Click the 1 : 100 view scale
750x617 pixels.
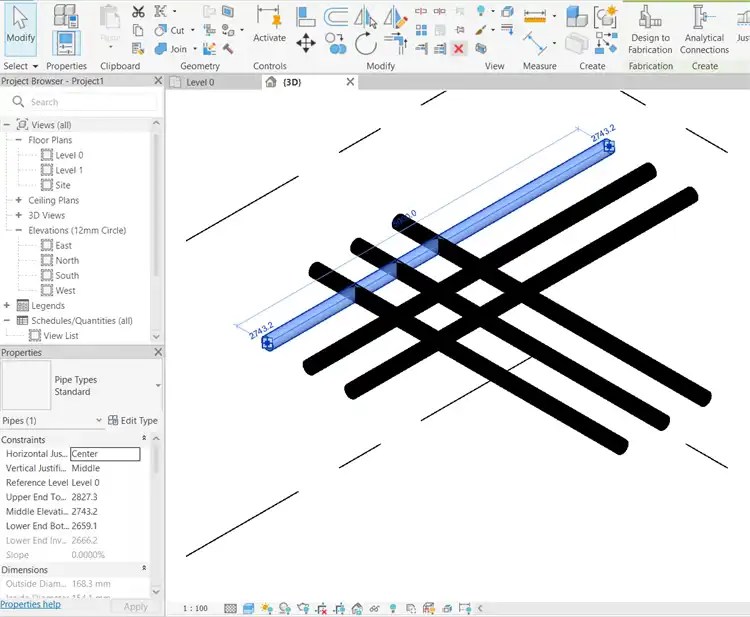click(x=195, y=608)
